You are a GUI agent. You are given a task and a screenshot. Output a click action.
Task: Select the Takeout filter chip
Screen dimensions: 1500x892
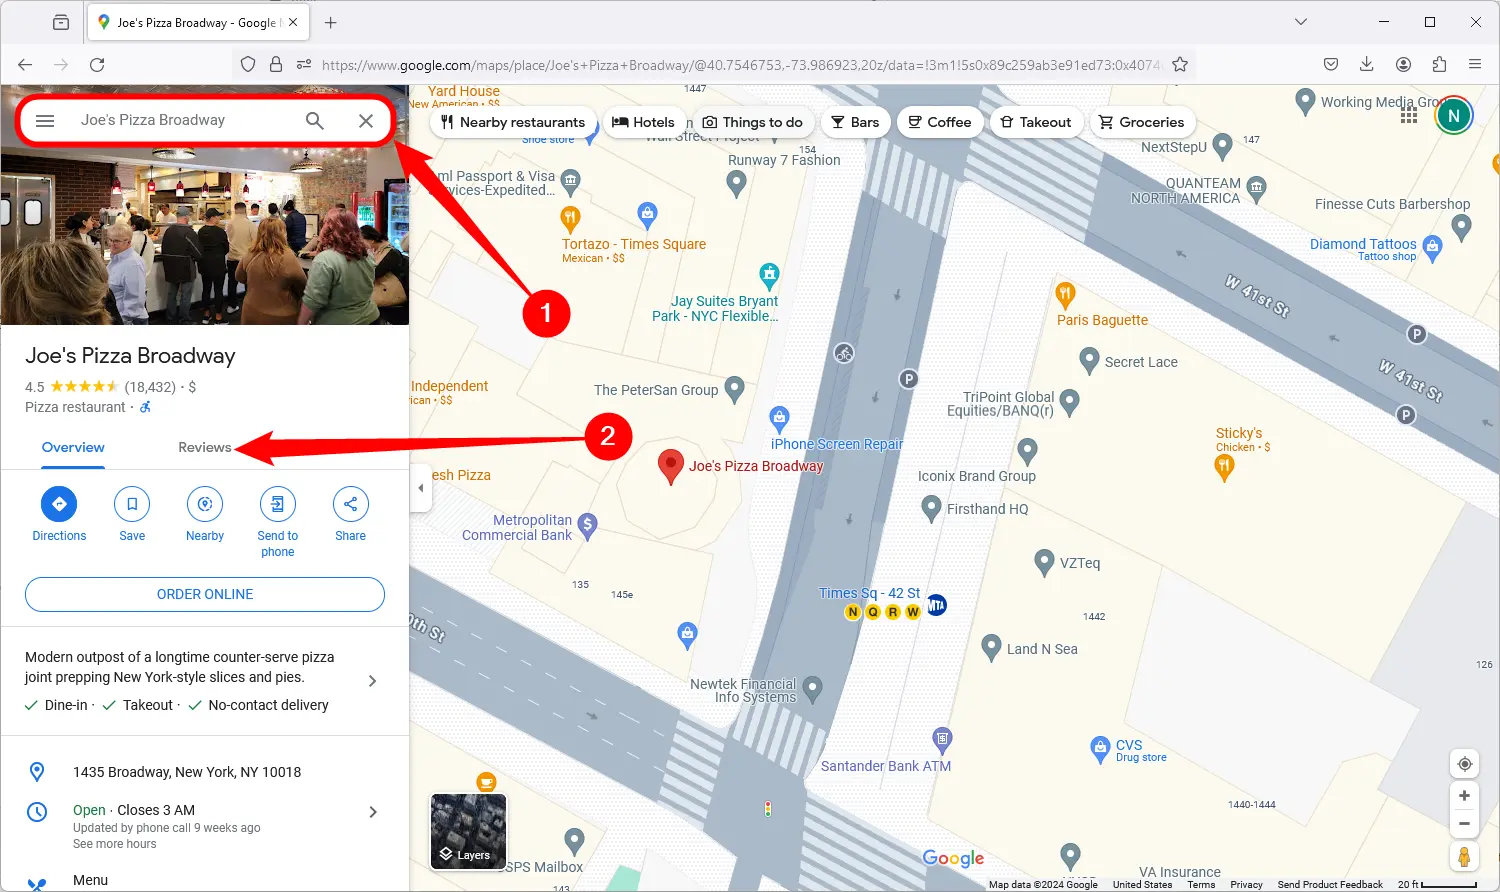coord(1035,122)
